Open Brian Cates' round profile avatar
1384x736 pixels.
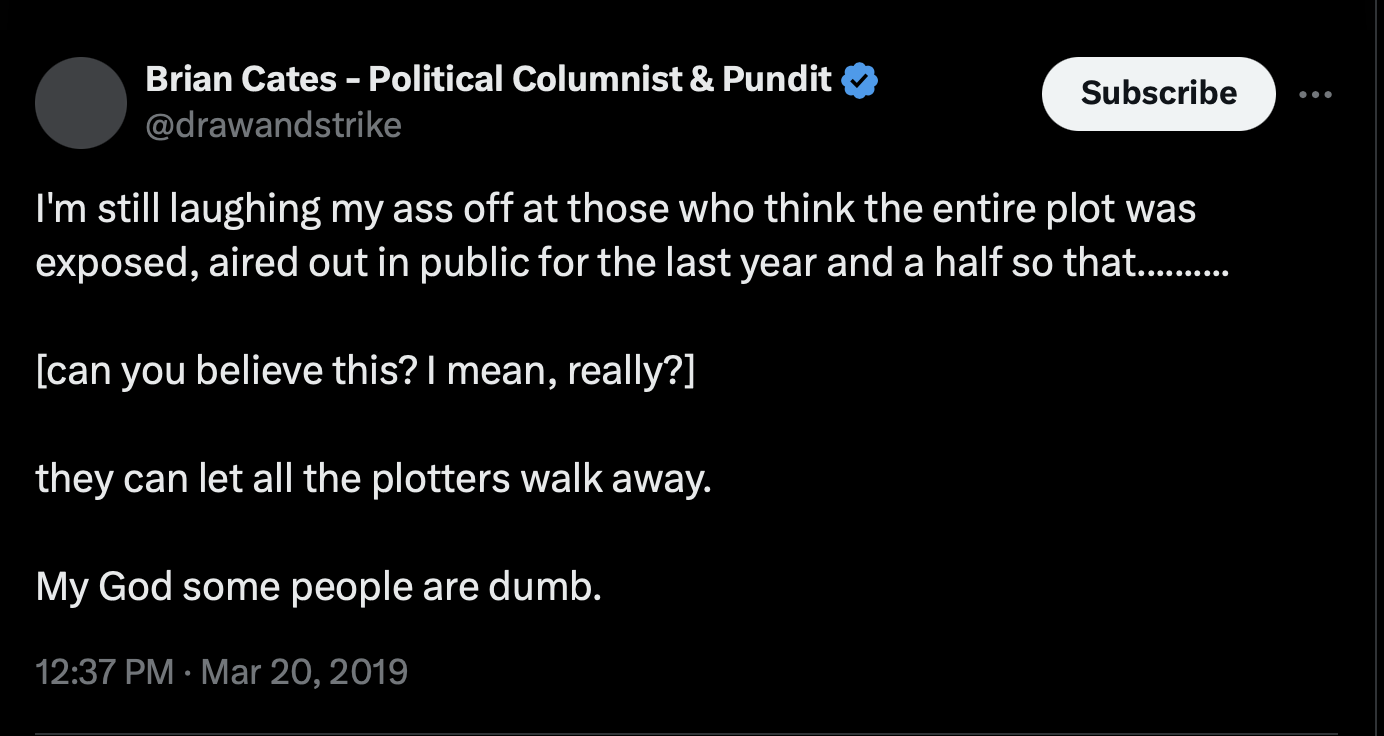tap(81, 103)
